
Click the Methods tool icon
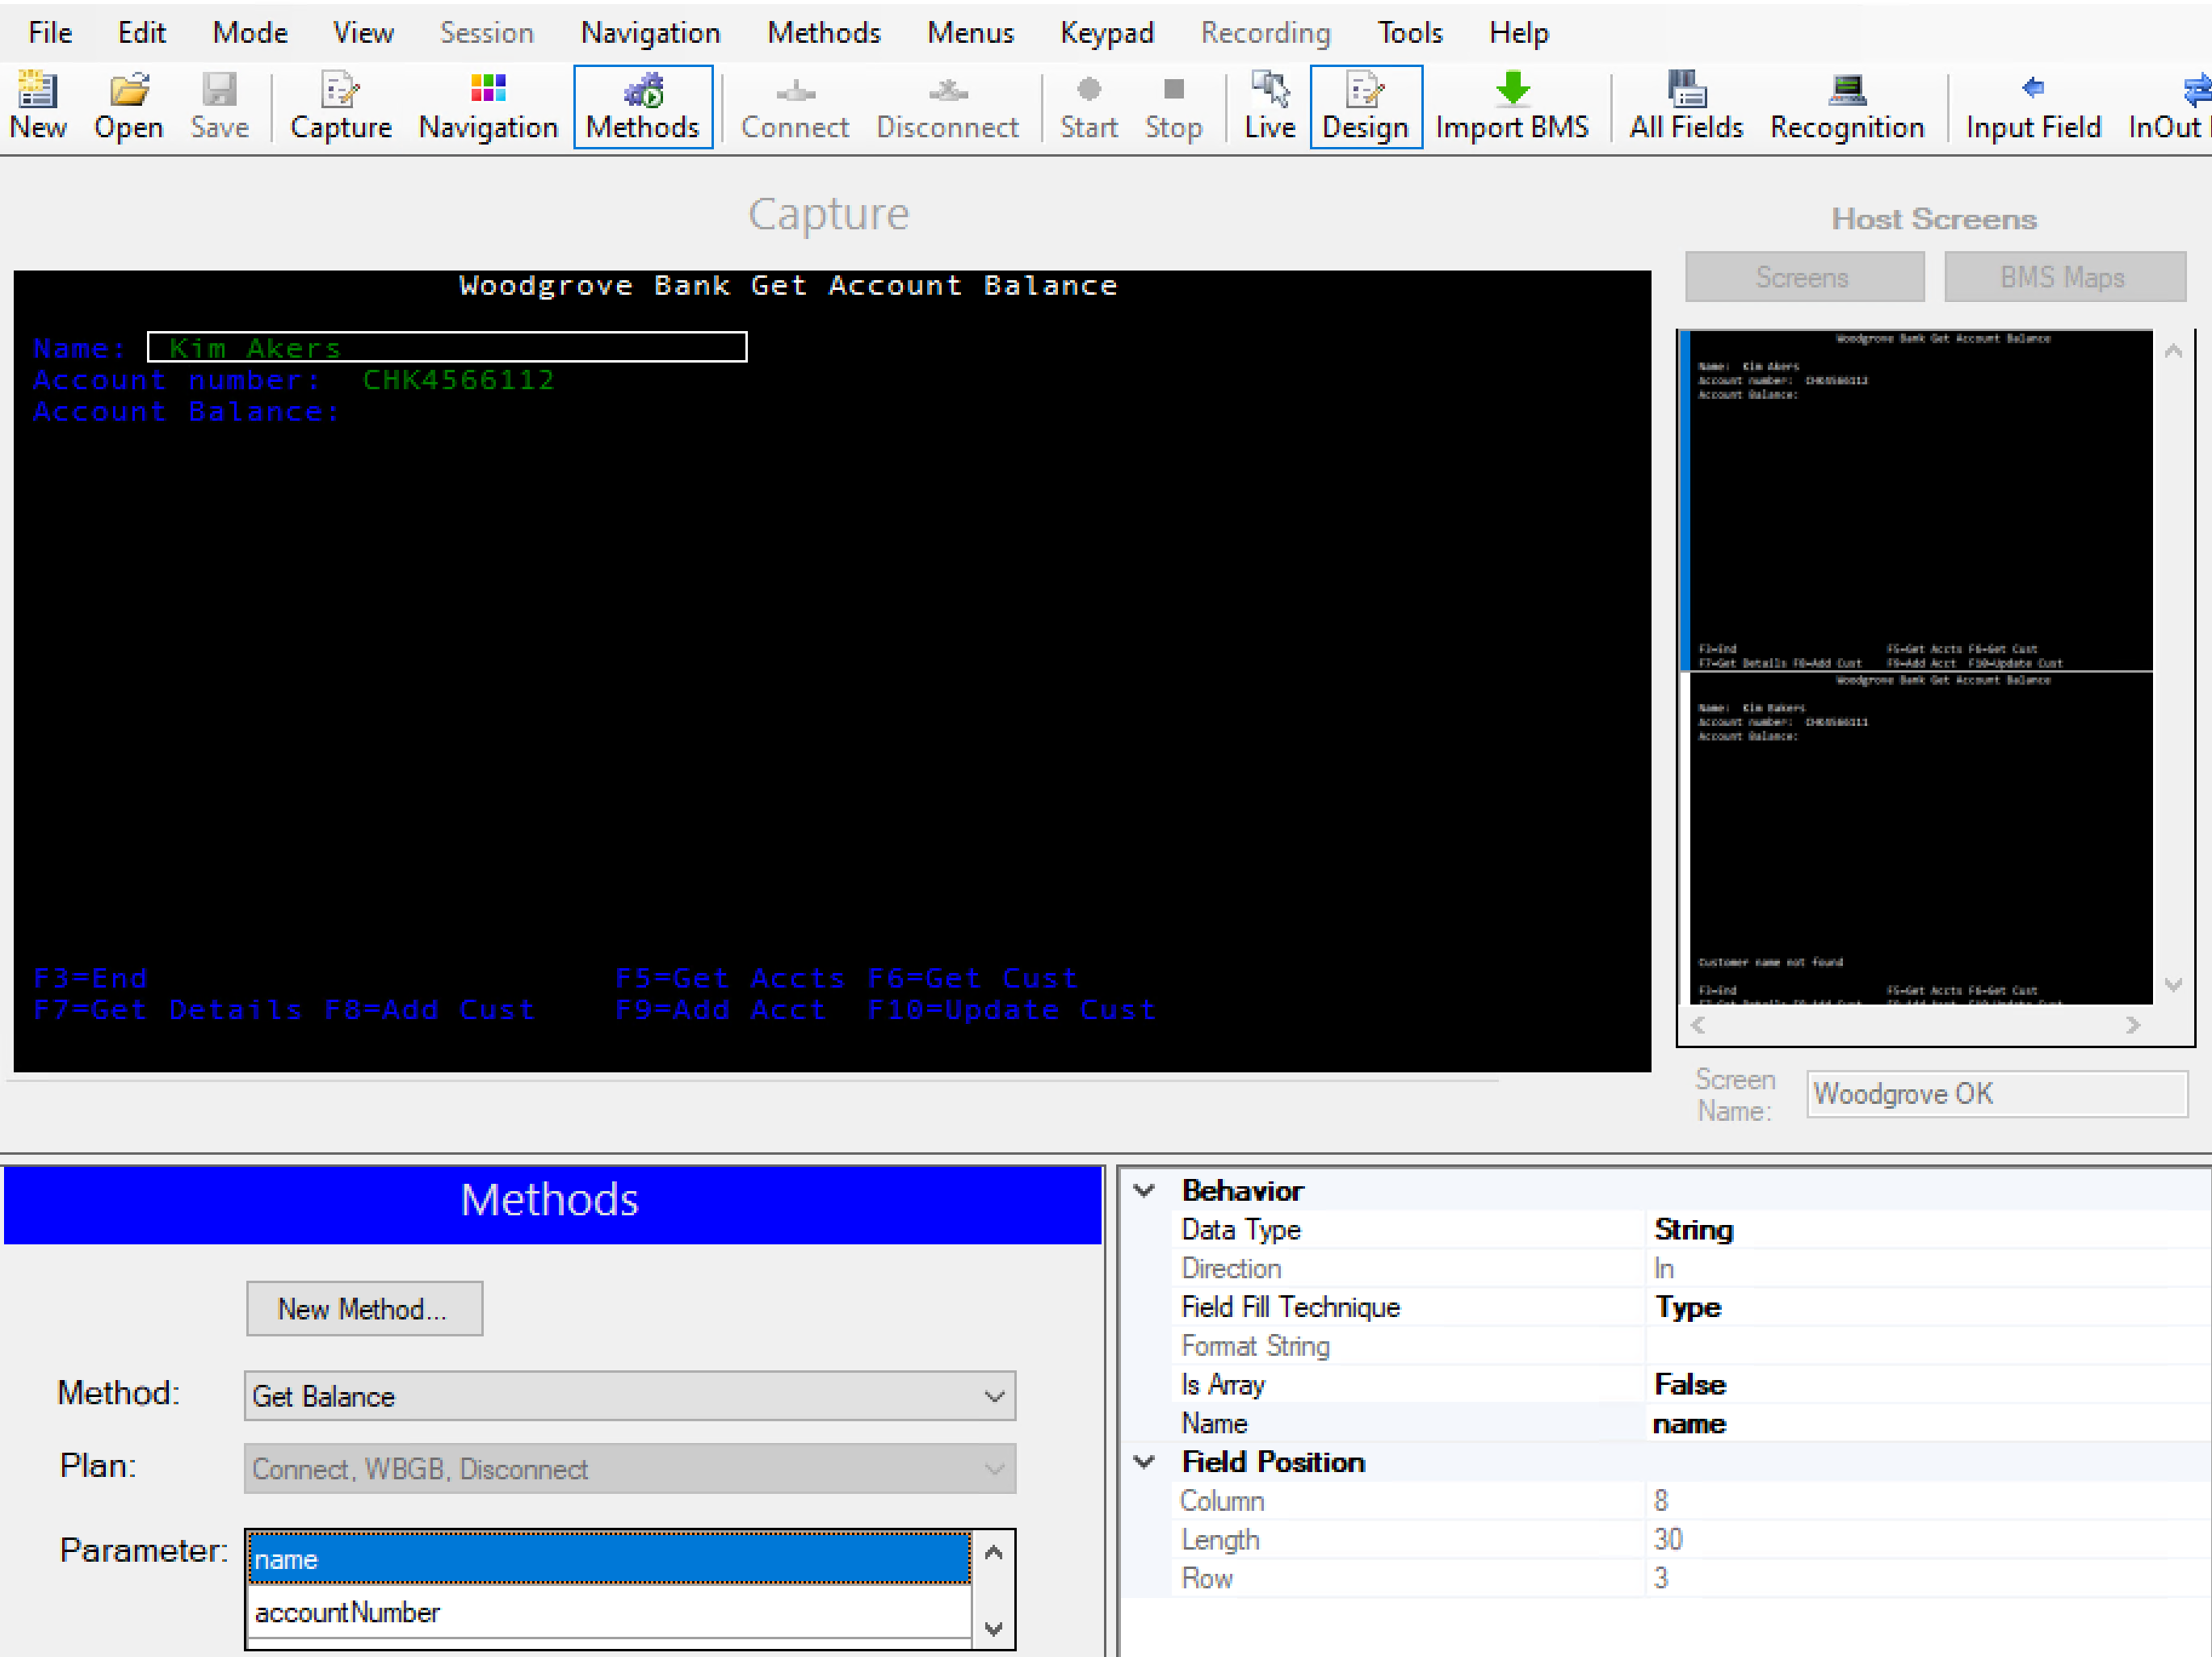click(x=644, y=99)
